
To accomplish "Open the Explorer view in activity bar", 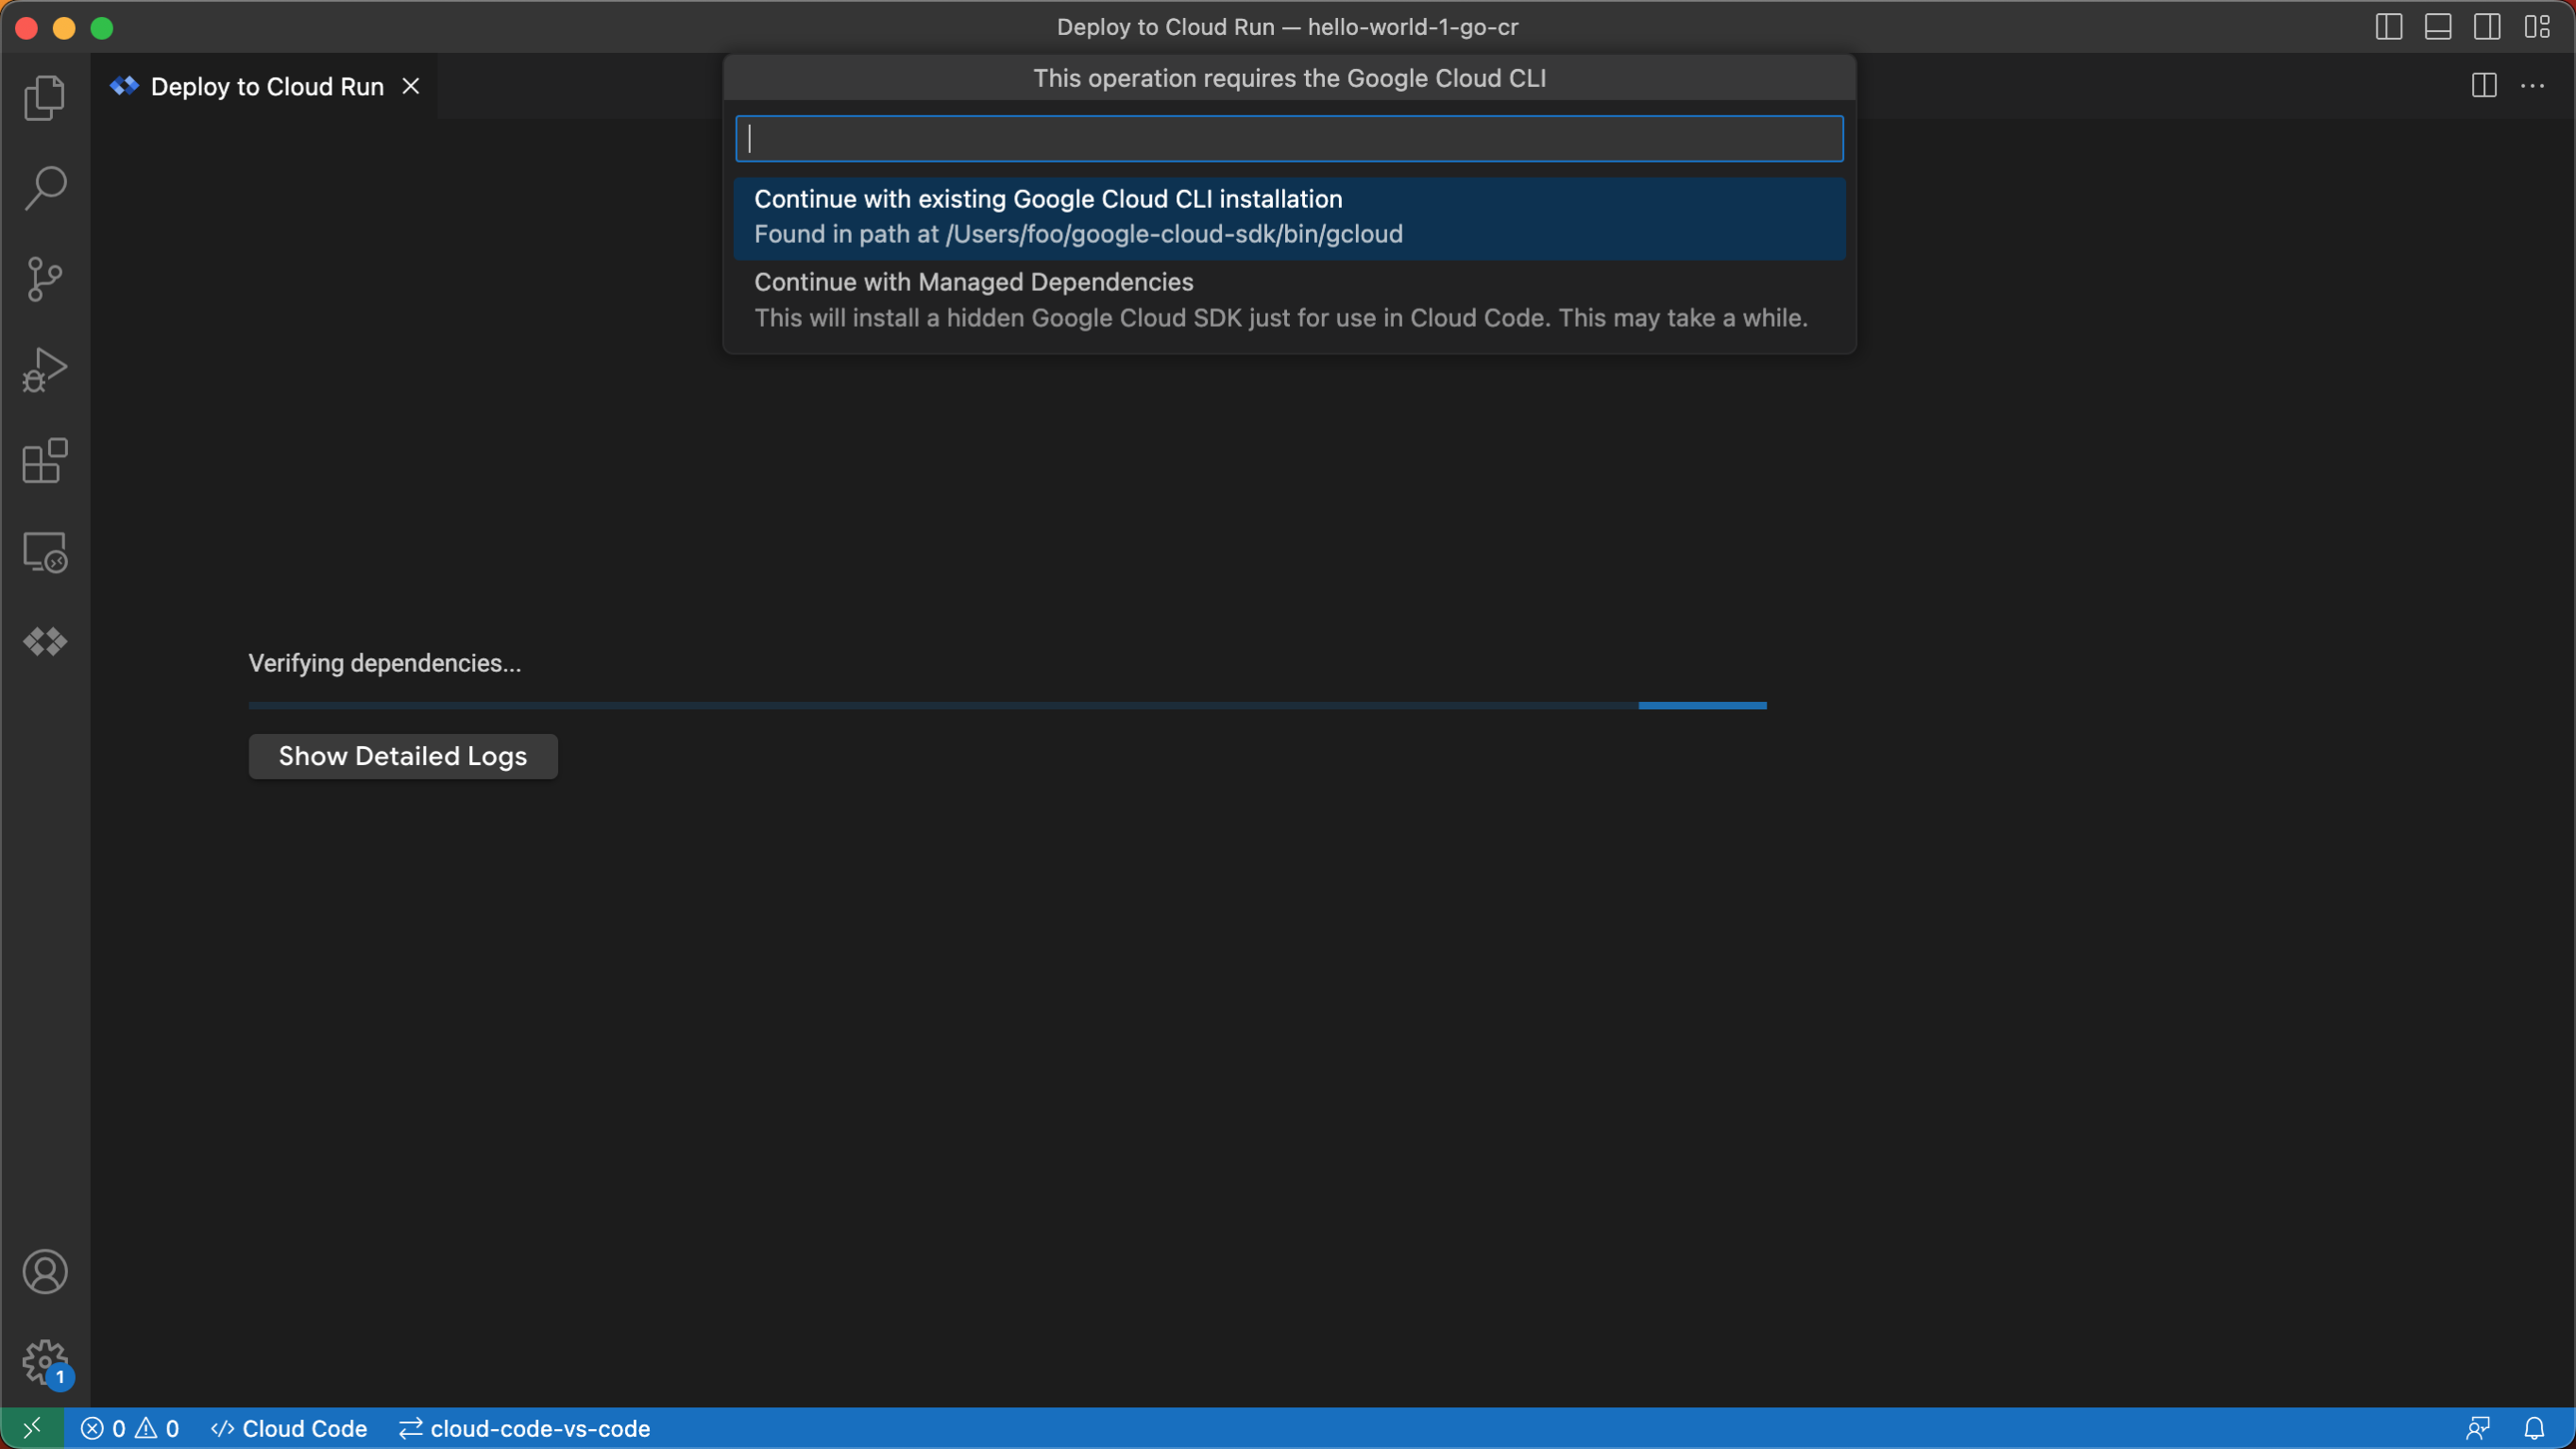I will [x=45, y=97].
